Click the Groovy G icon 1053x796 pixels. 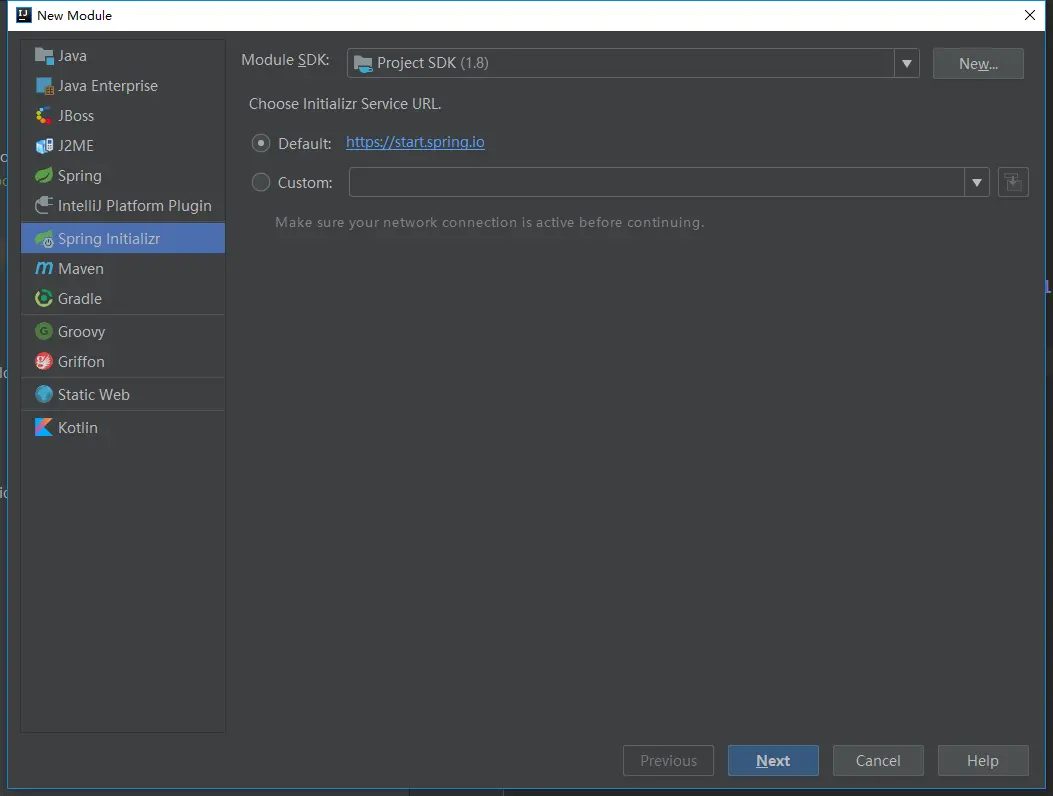(44, 331)
